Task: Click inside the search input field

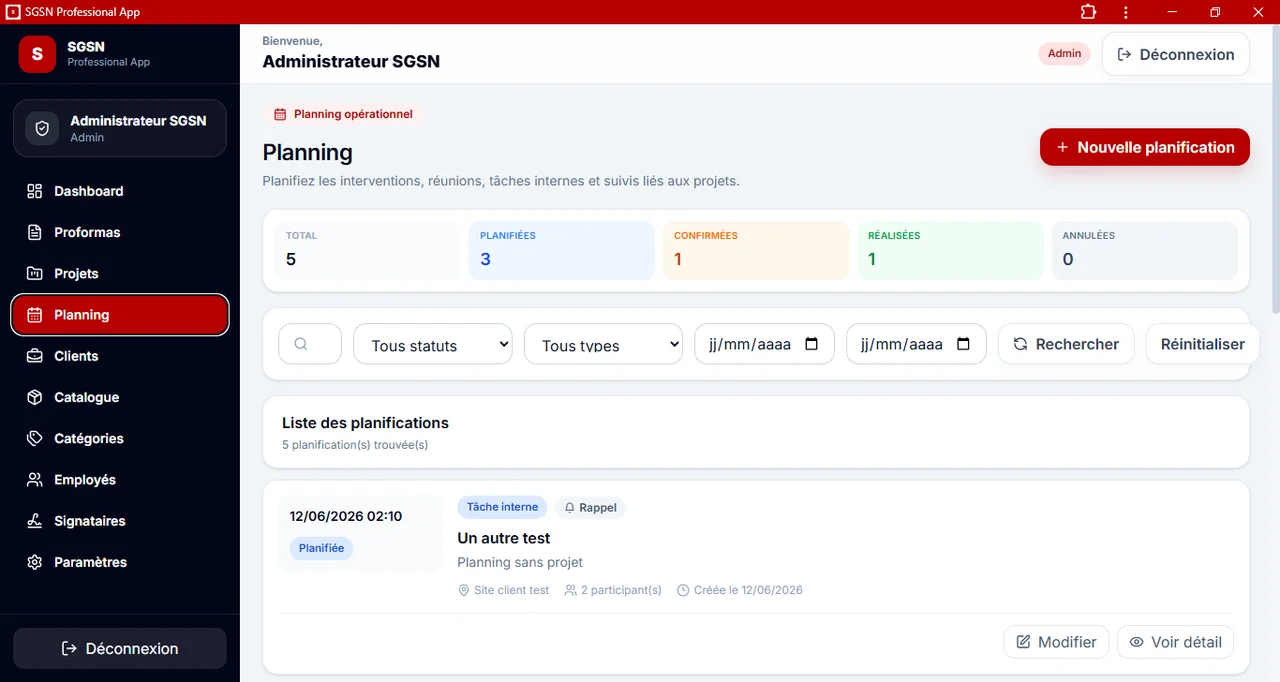Action: coord(310,344)
